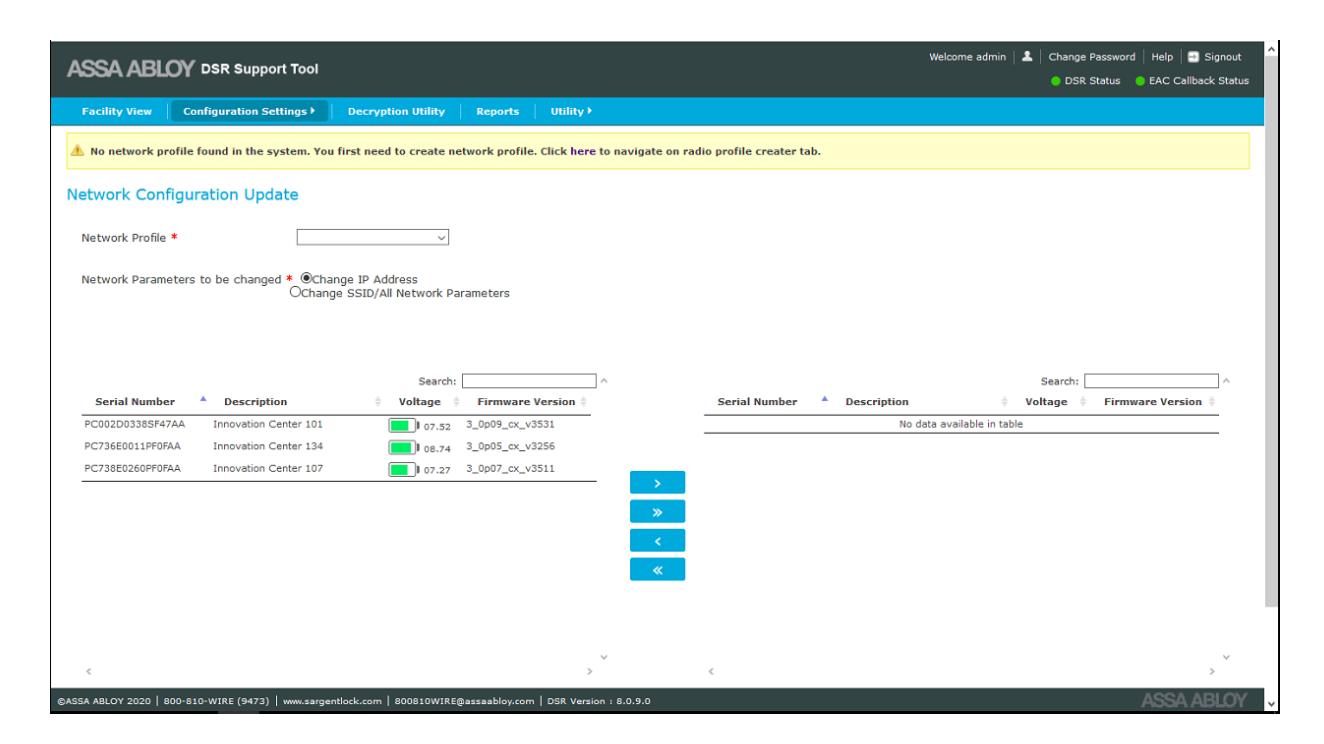Click right table's horizontal scroll-right arrow
The image size is (1324, 744).
[1213, 670]
